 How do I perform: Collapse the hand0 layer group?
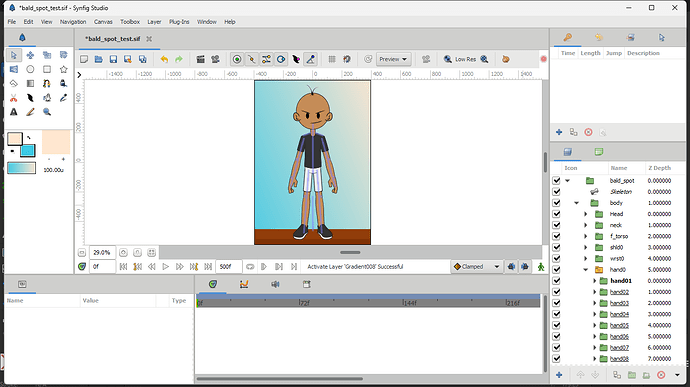tap(586, 269)
